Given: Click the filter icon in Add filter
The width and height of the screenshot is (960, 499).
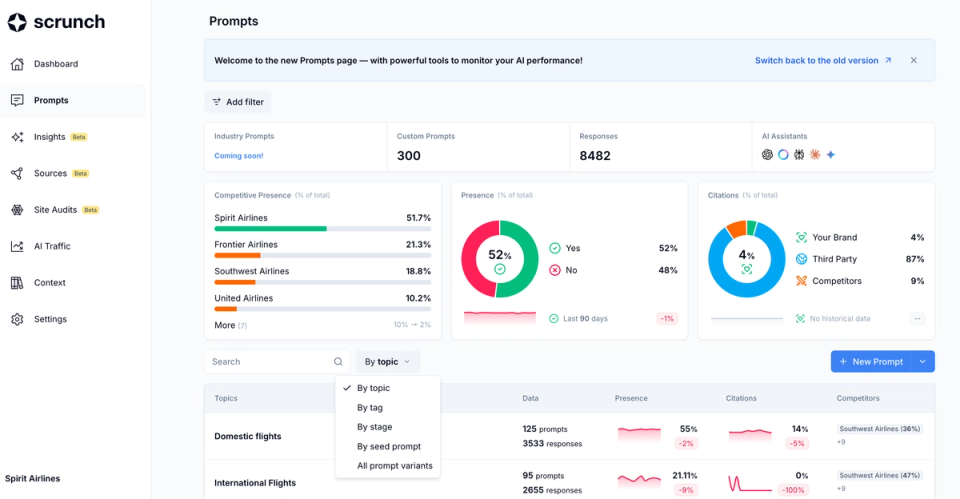Looking at the screenshot, I should click(x=216, y=102).
